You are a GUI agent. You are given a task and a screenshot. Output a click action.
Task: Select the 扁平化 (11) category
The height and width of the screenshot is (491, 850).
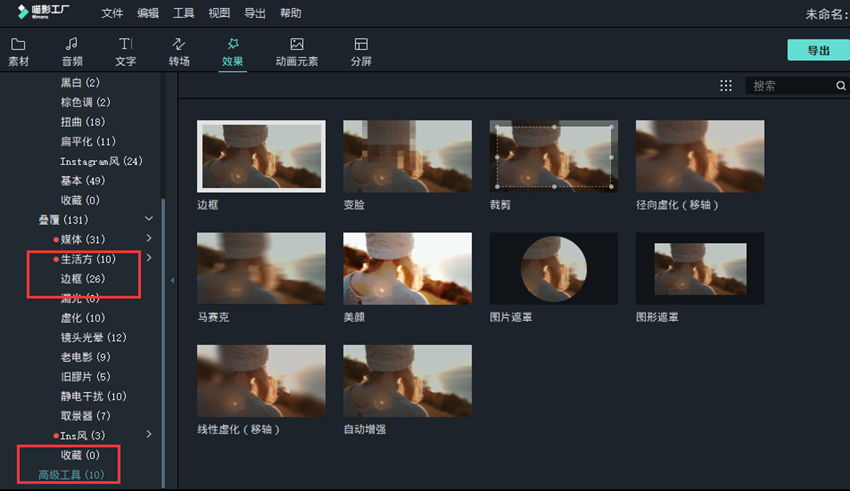coord(88,141)
